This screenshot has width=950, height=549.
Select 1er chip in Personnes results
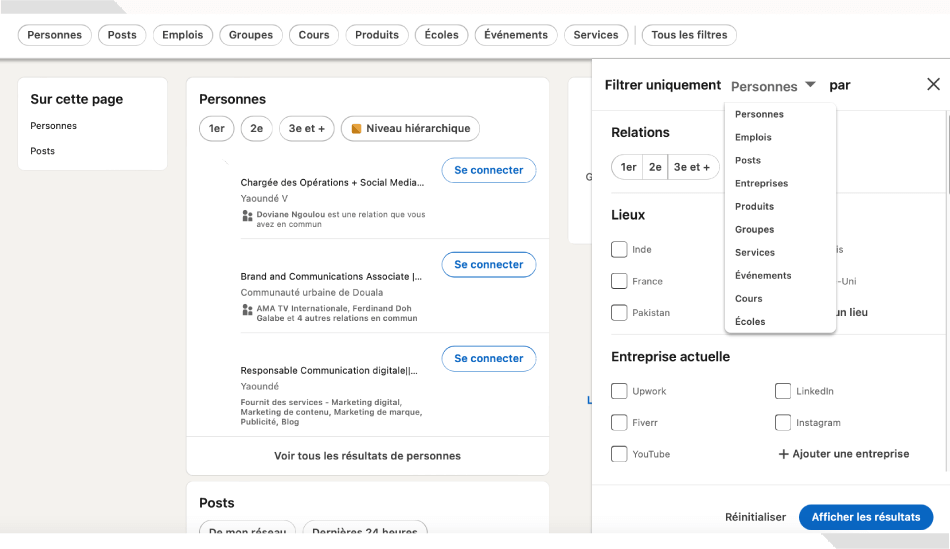[216, 128]
